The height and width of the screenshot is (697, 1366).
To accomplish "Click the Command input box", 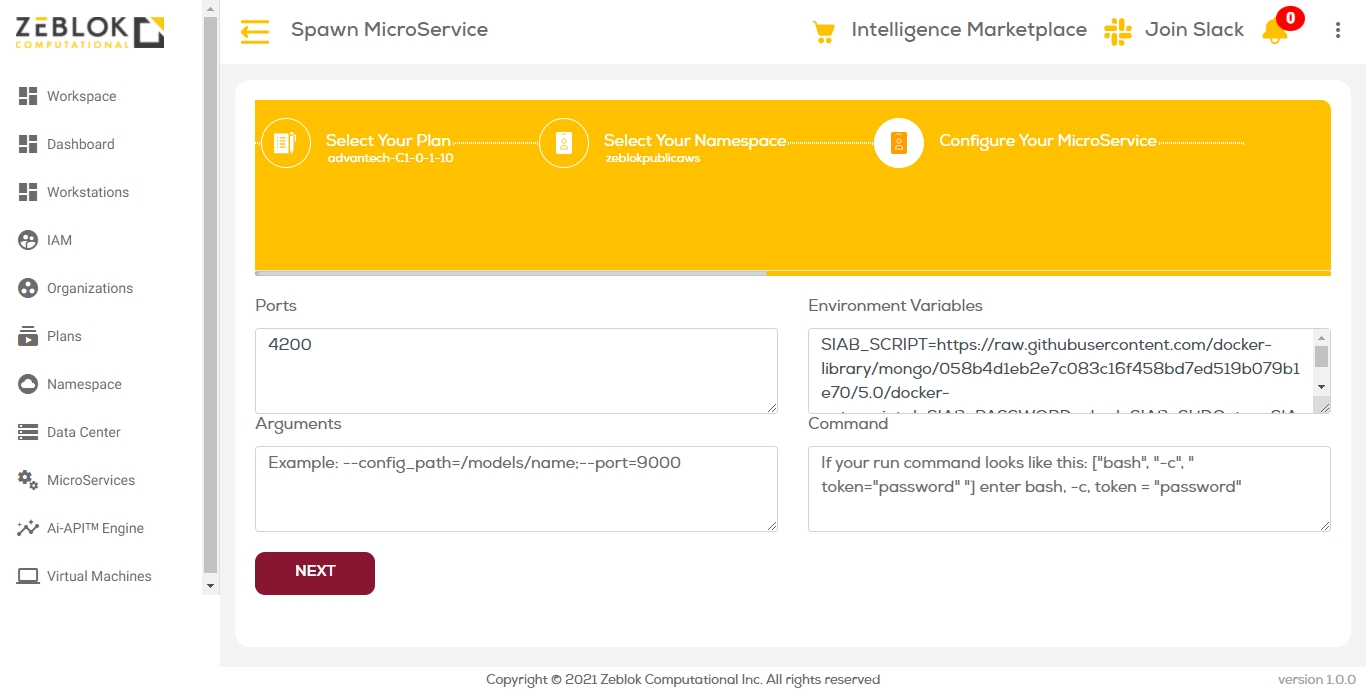I will [x=1068, y=488].
